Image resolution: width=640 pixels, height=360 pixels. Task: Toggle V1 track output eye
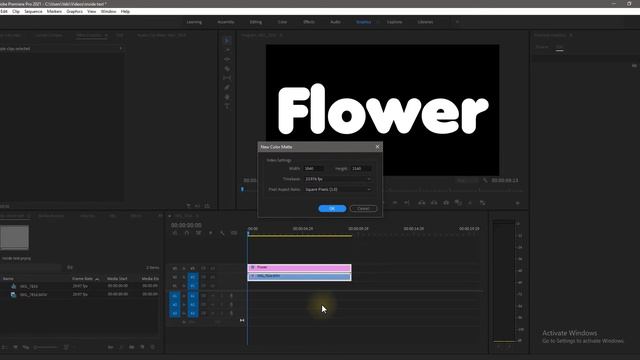point(212,286)
